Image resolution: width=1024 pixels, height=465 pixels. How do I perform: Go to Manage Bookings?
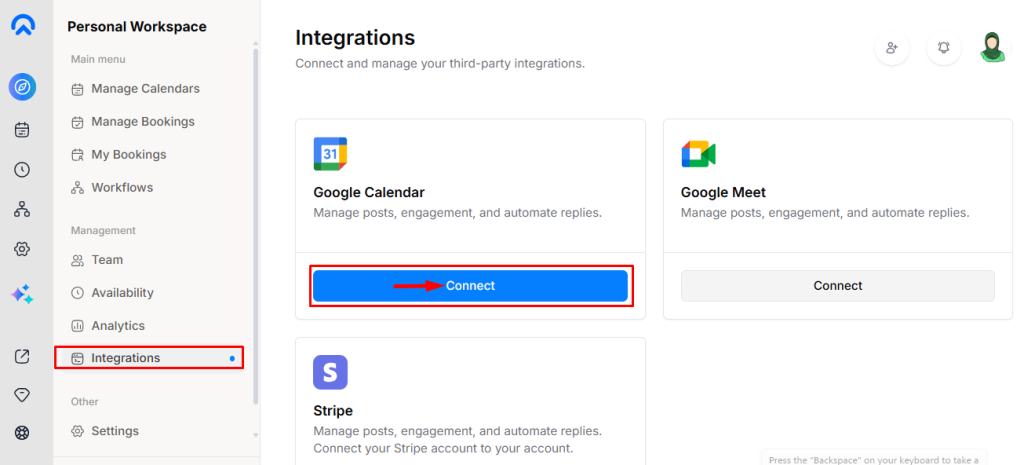tap(142, 122)
